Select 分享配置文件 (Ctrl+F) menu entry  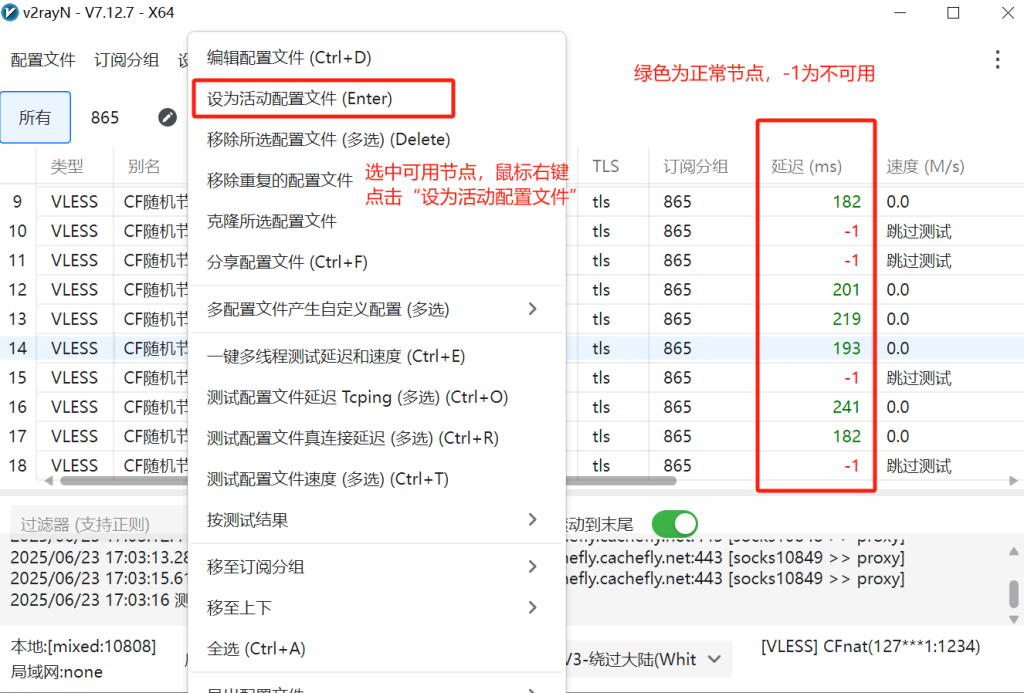pos(377,262)
